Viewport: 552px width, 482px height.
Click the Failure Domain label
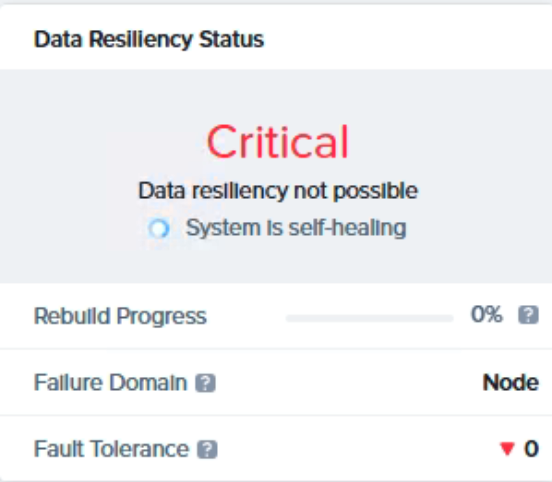(x=111, y=382)
